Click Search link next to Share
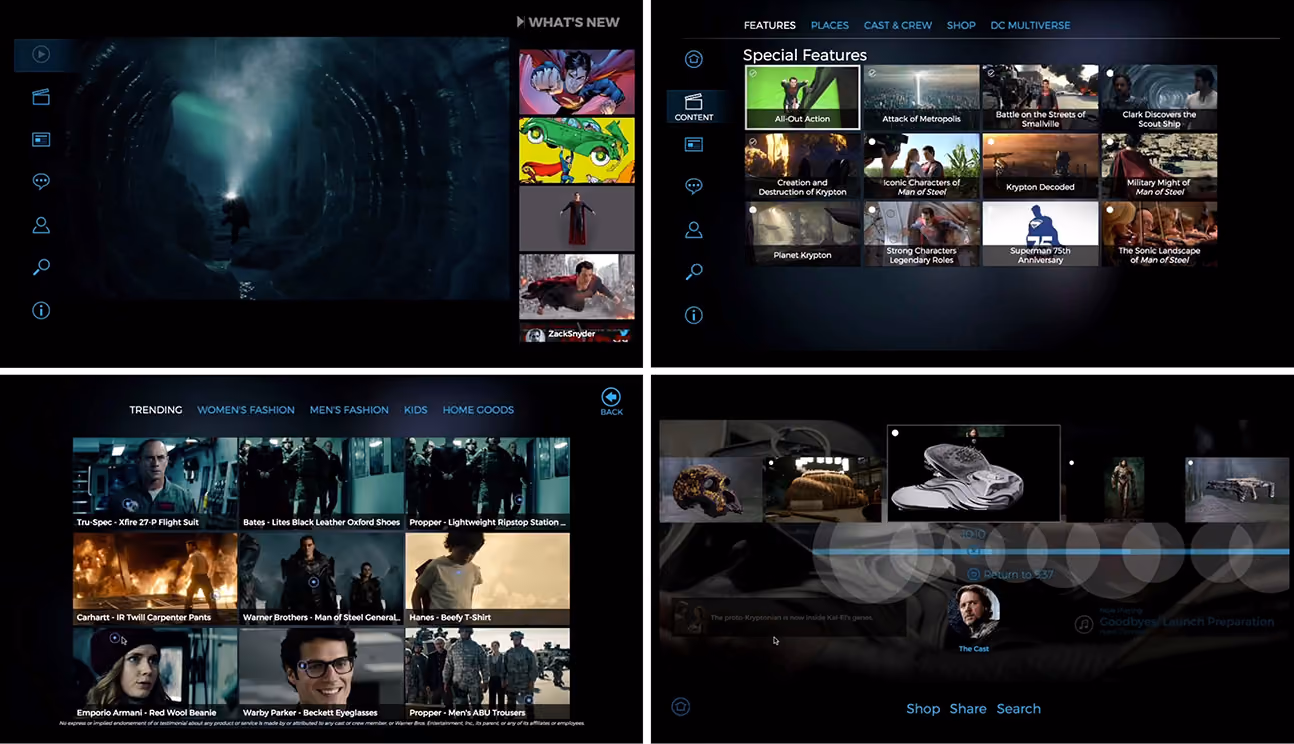The width and height of the screenshot is (1294, 744). pyautogui.click(x=1019, y=709)
